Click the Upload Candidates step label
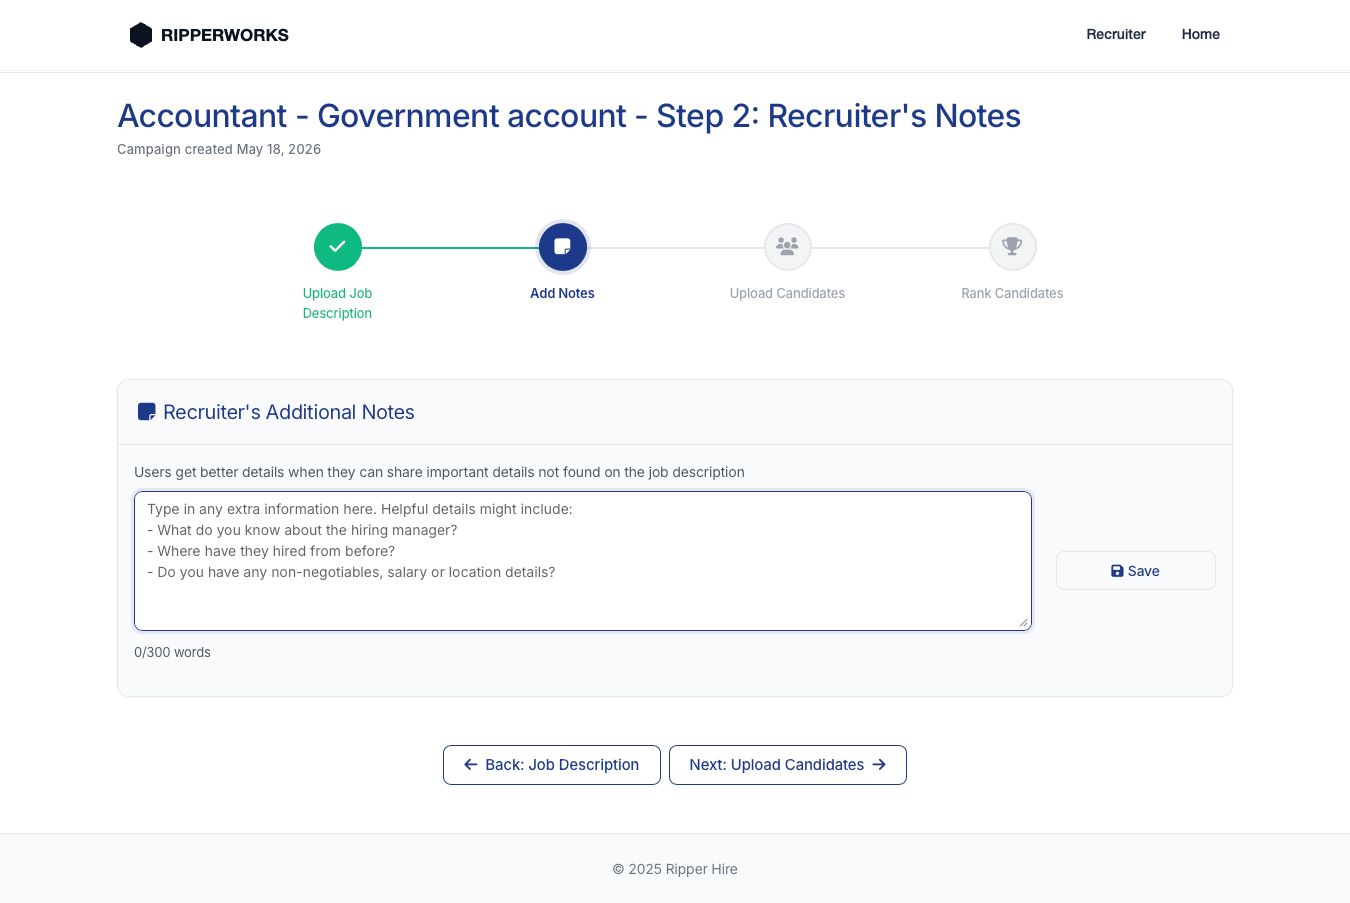The width and height of the screenshot is (1350, 903). click(x=787, y=293)
